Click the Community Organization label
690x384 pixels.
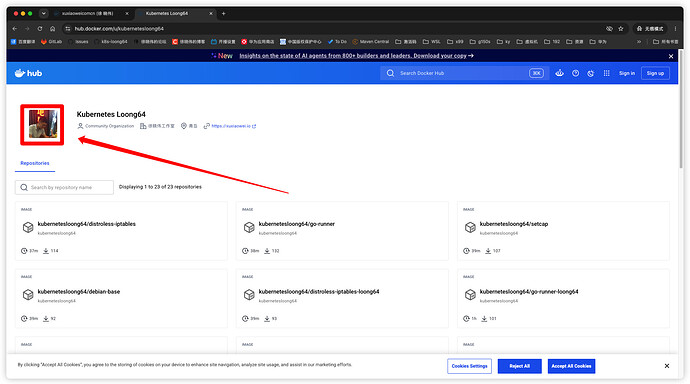(110, 126)
